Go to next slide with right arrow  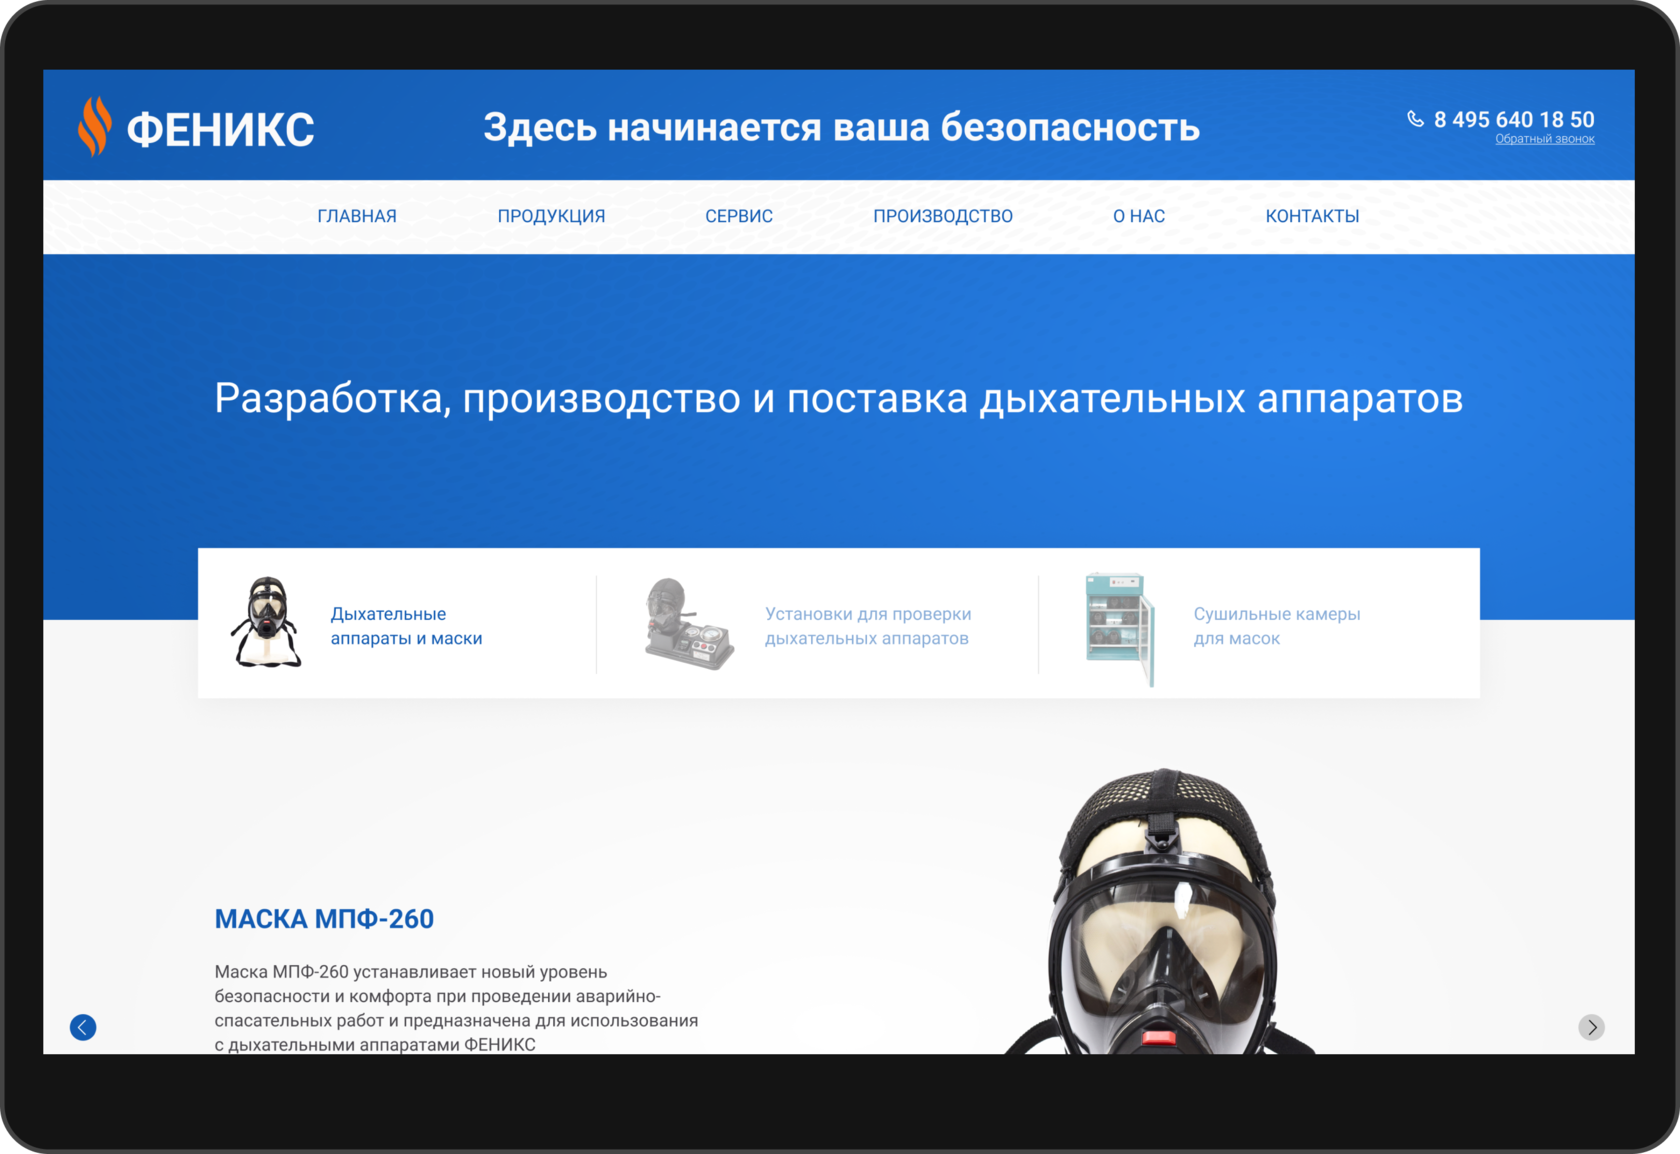click(x=1591, y=1027)
